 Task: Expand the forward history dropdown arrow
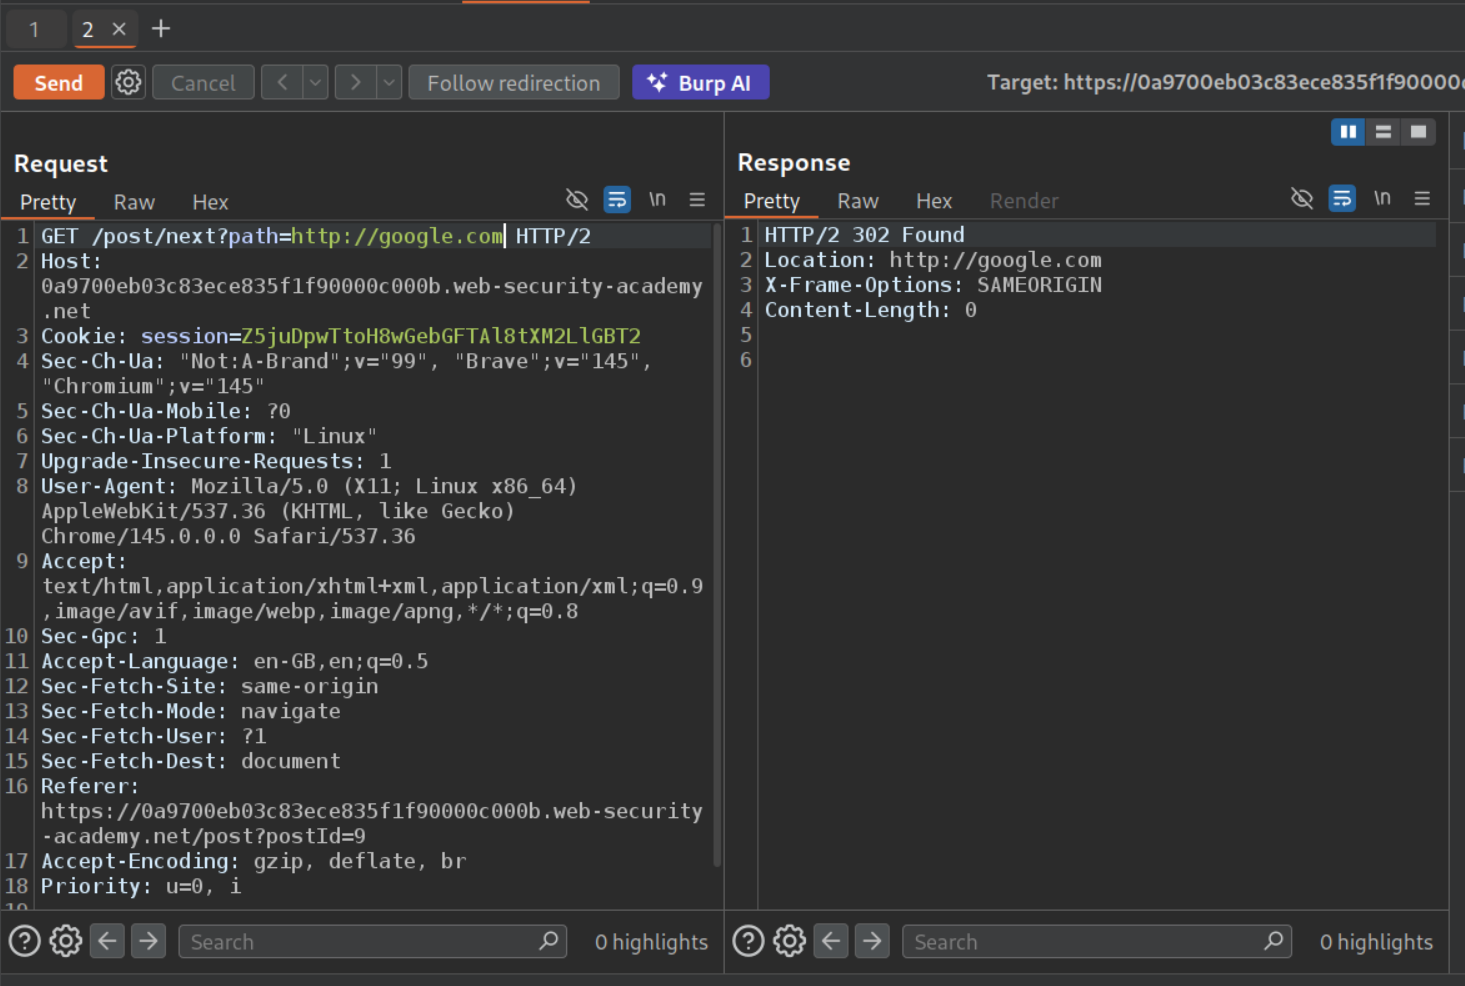tap(389, 83)
